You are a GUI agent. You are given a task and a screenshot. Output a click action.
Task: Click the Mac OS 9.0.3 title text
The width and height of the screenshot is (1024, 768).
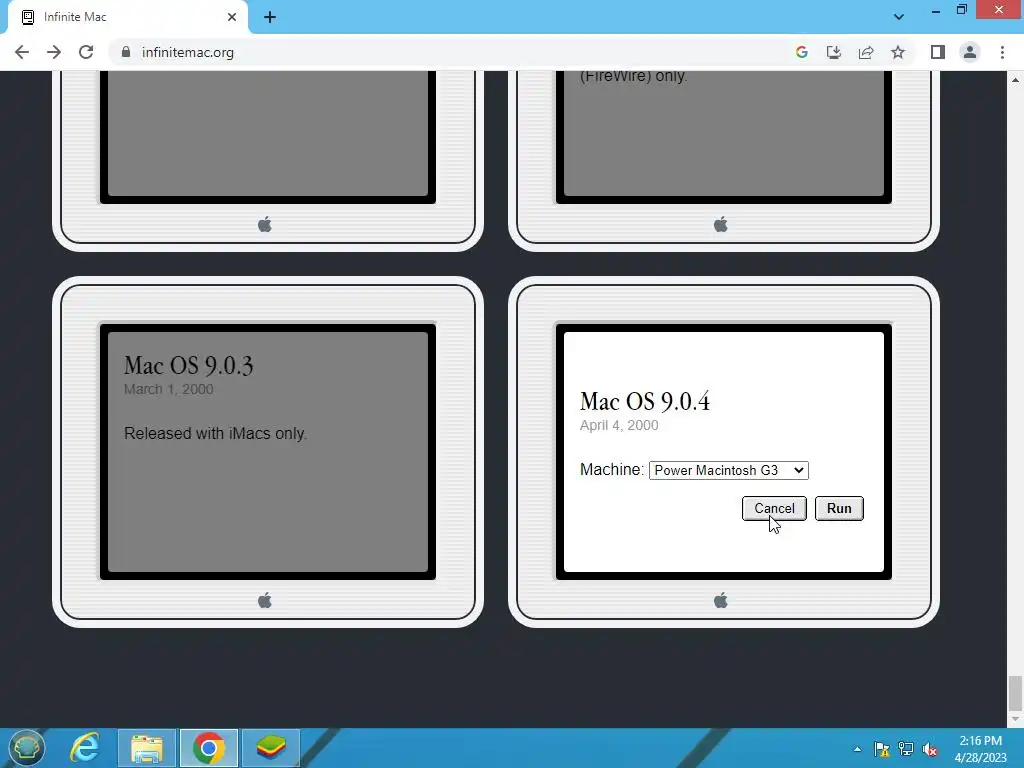click(188, 366)
